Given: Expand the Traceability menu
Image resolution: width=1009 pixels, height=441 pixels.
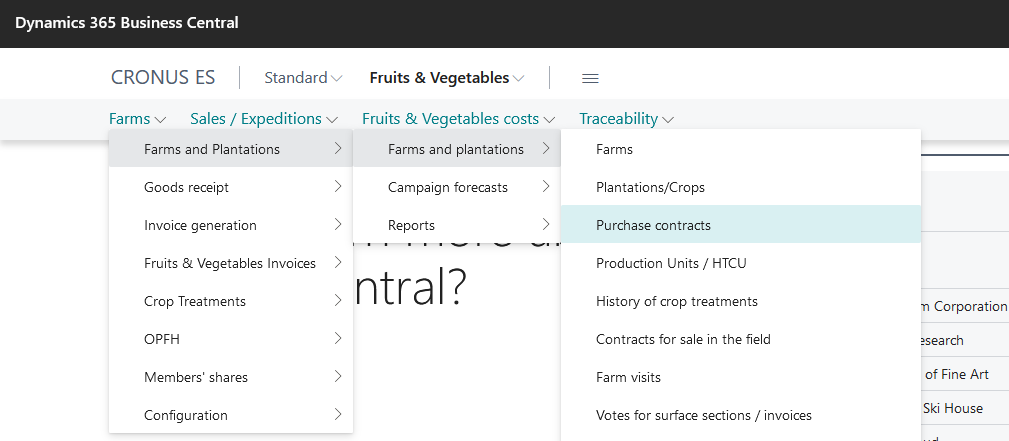Looking at the screenshot, I should click(x=627, y=118).
